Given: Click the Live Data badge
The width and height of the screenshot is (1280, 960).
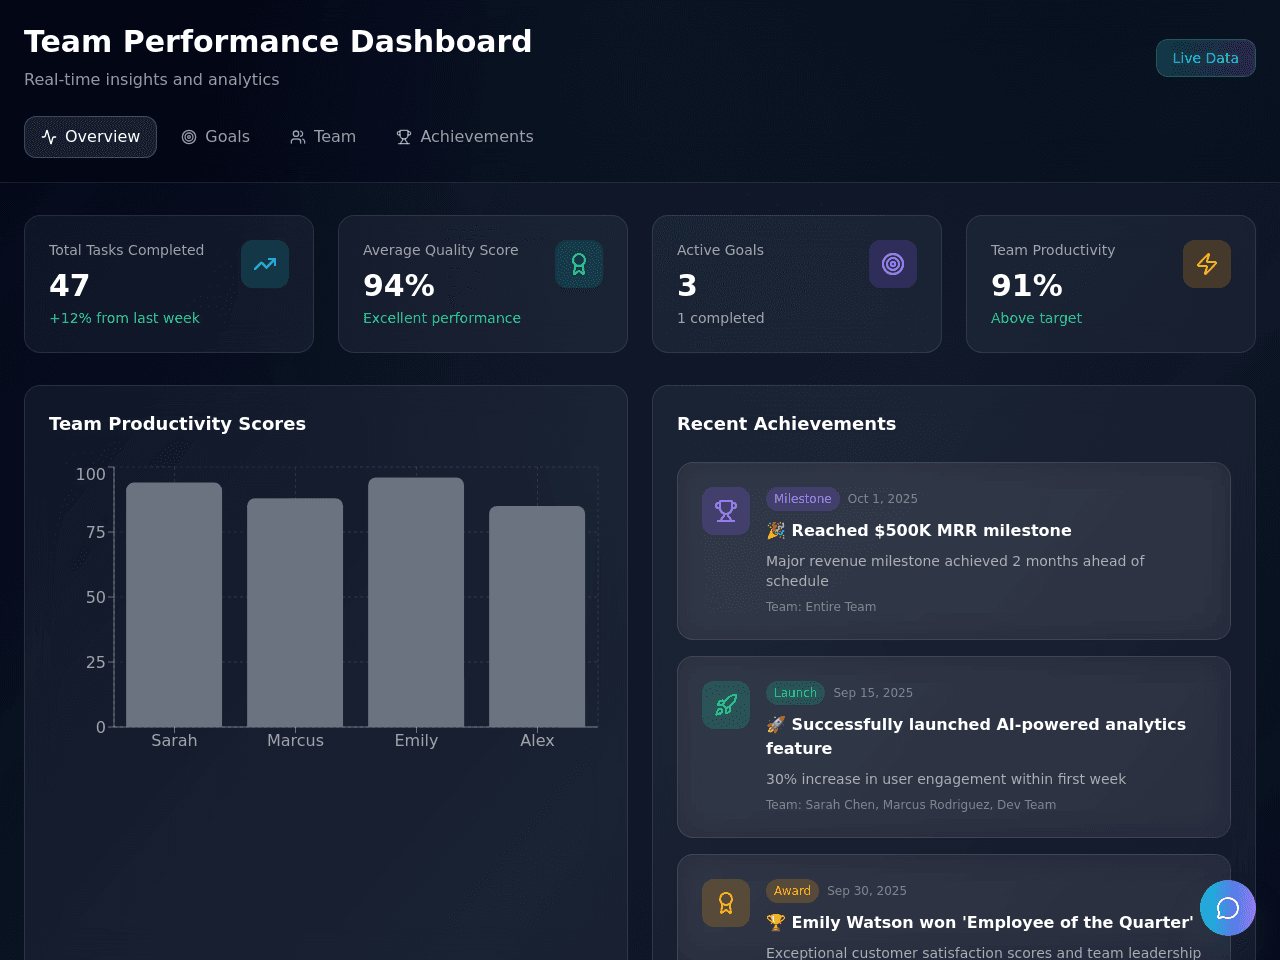Looking at the screenshot, I should point(1205,58).
